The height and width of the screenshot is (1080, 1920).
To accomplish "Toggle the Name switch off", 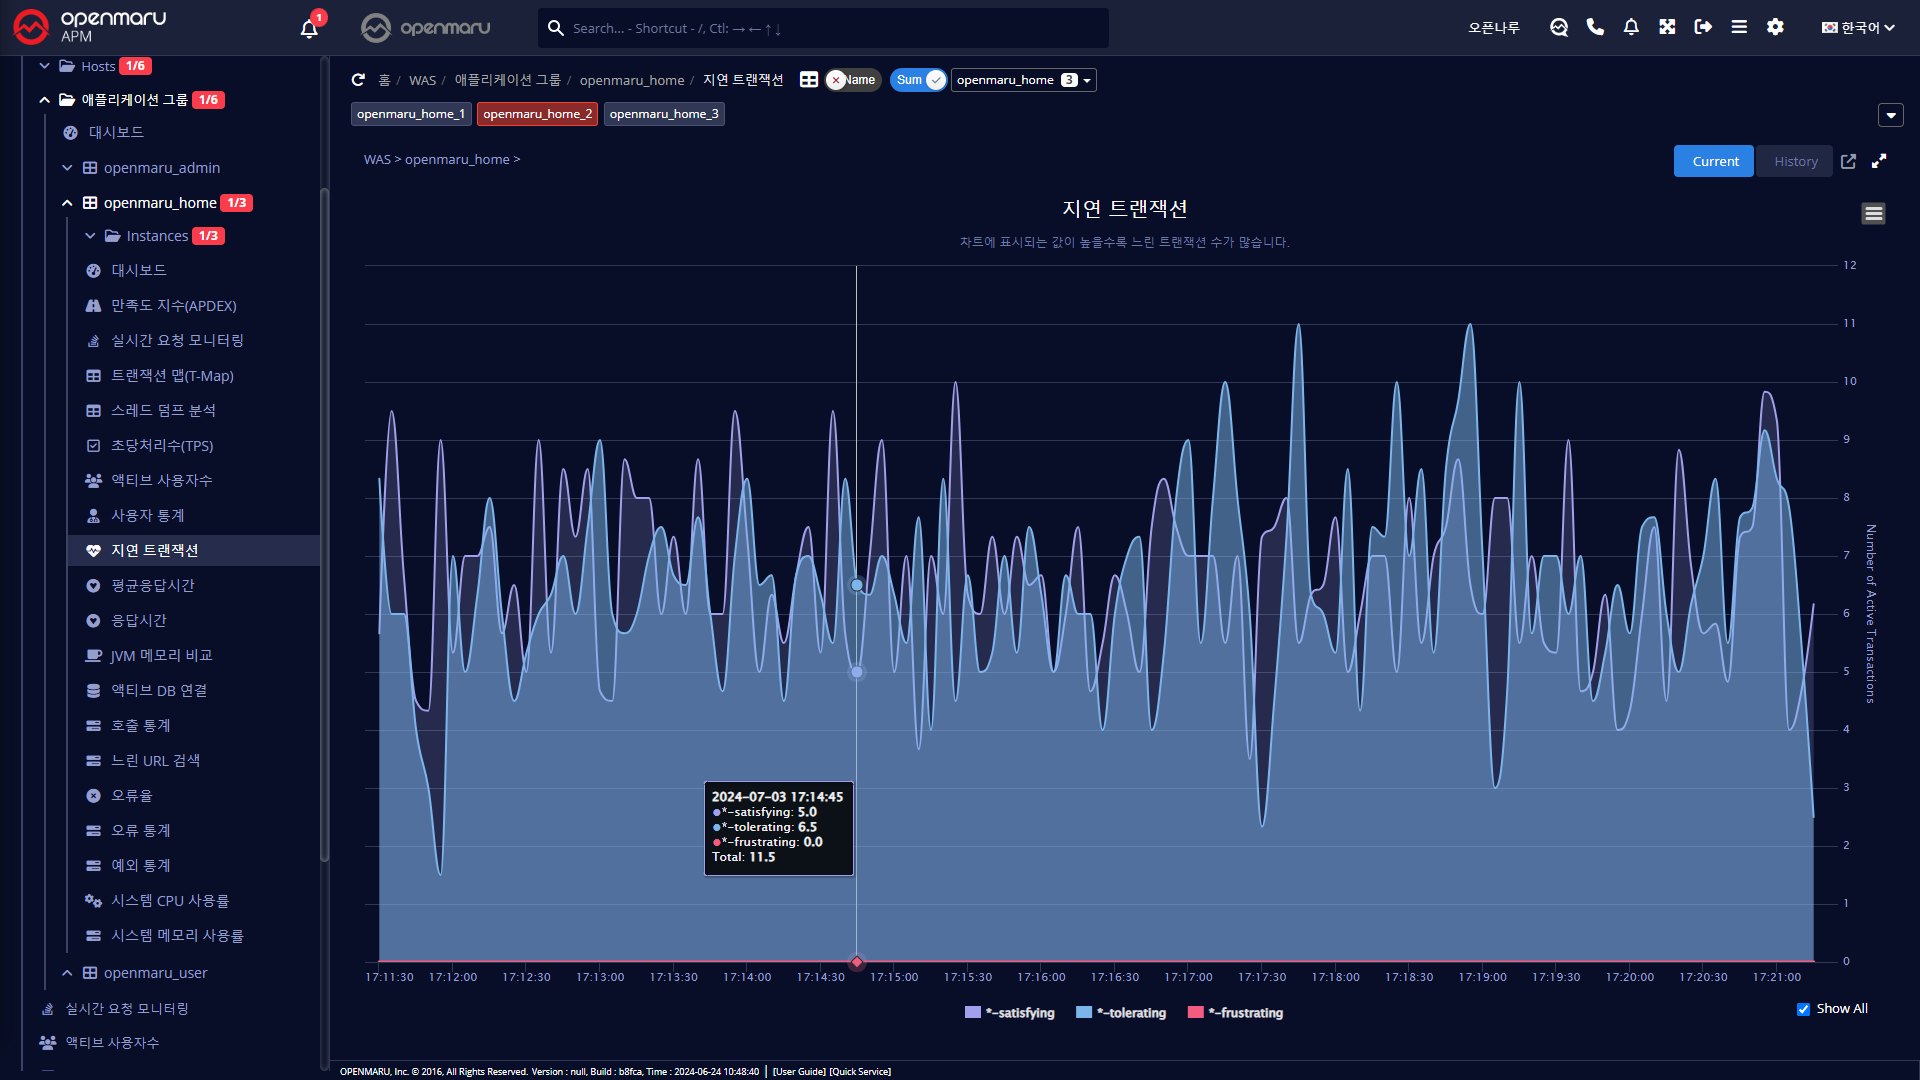I will click(x=852, y=80).
